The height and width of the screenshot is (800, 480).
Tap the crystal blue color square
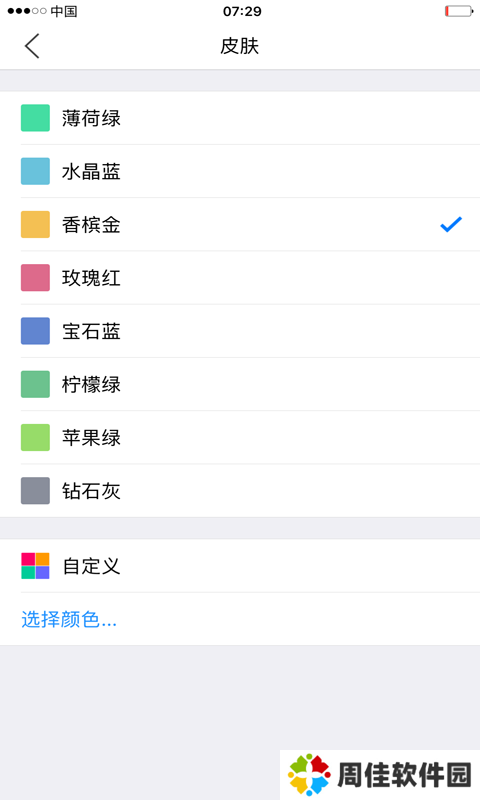(x=35, y=171)
